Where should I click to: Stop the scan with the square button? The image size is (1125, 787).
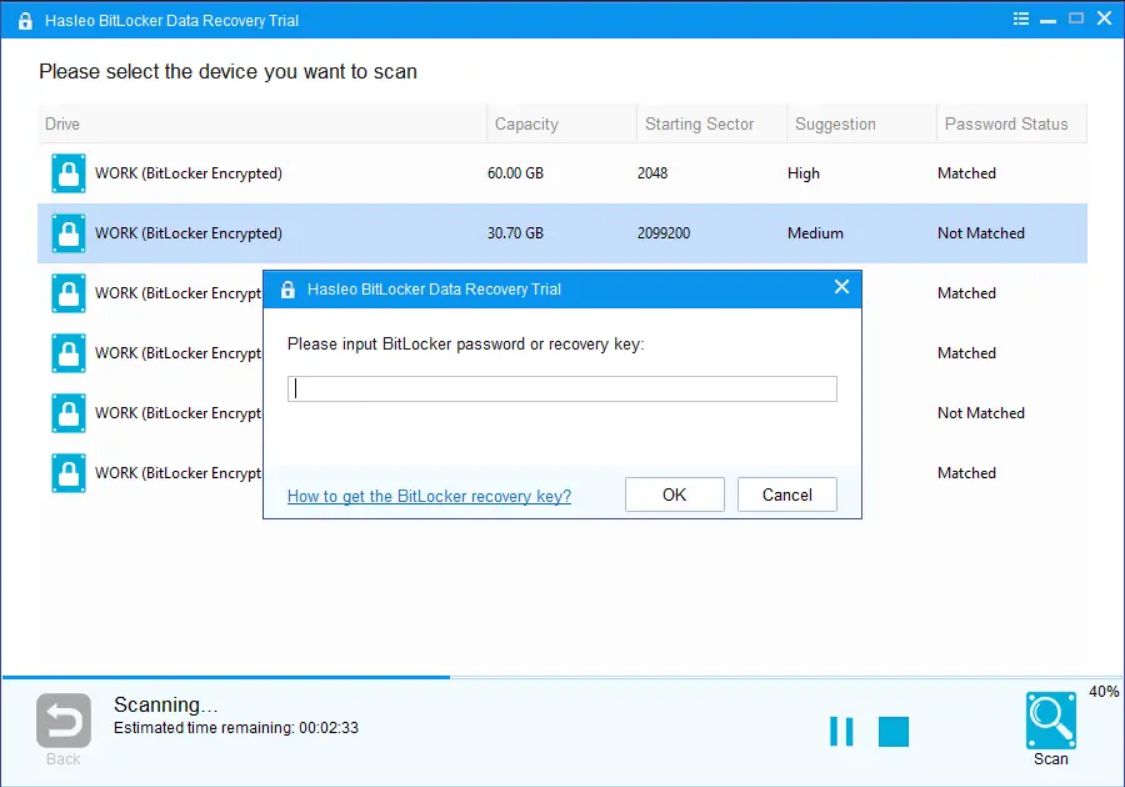[893, 731]
